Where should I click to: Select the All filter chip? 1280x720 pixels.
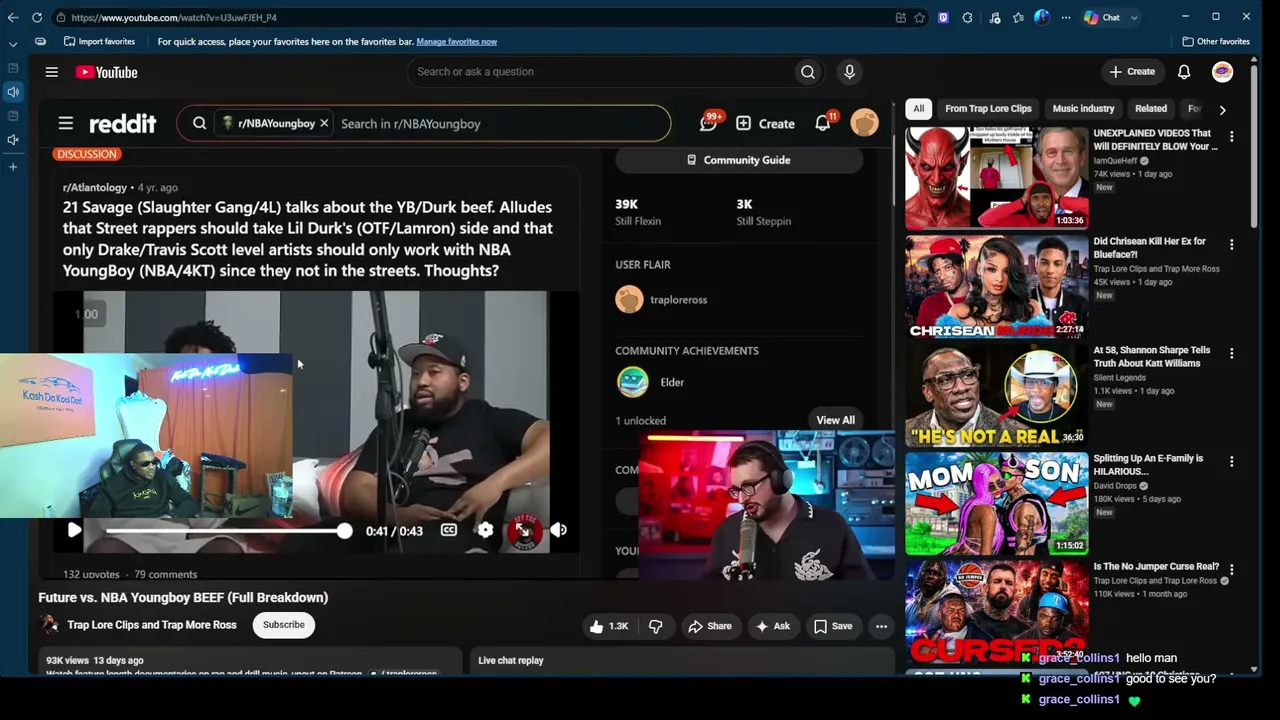click(x=918, y=109)
